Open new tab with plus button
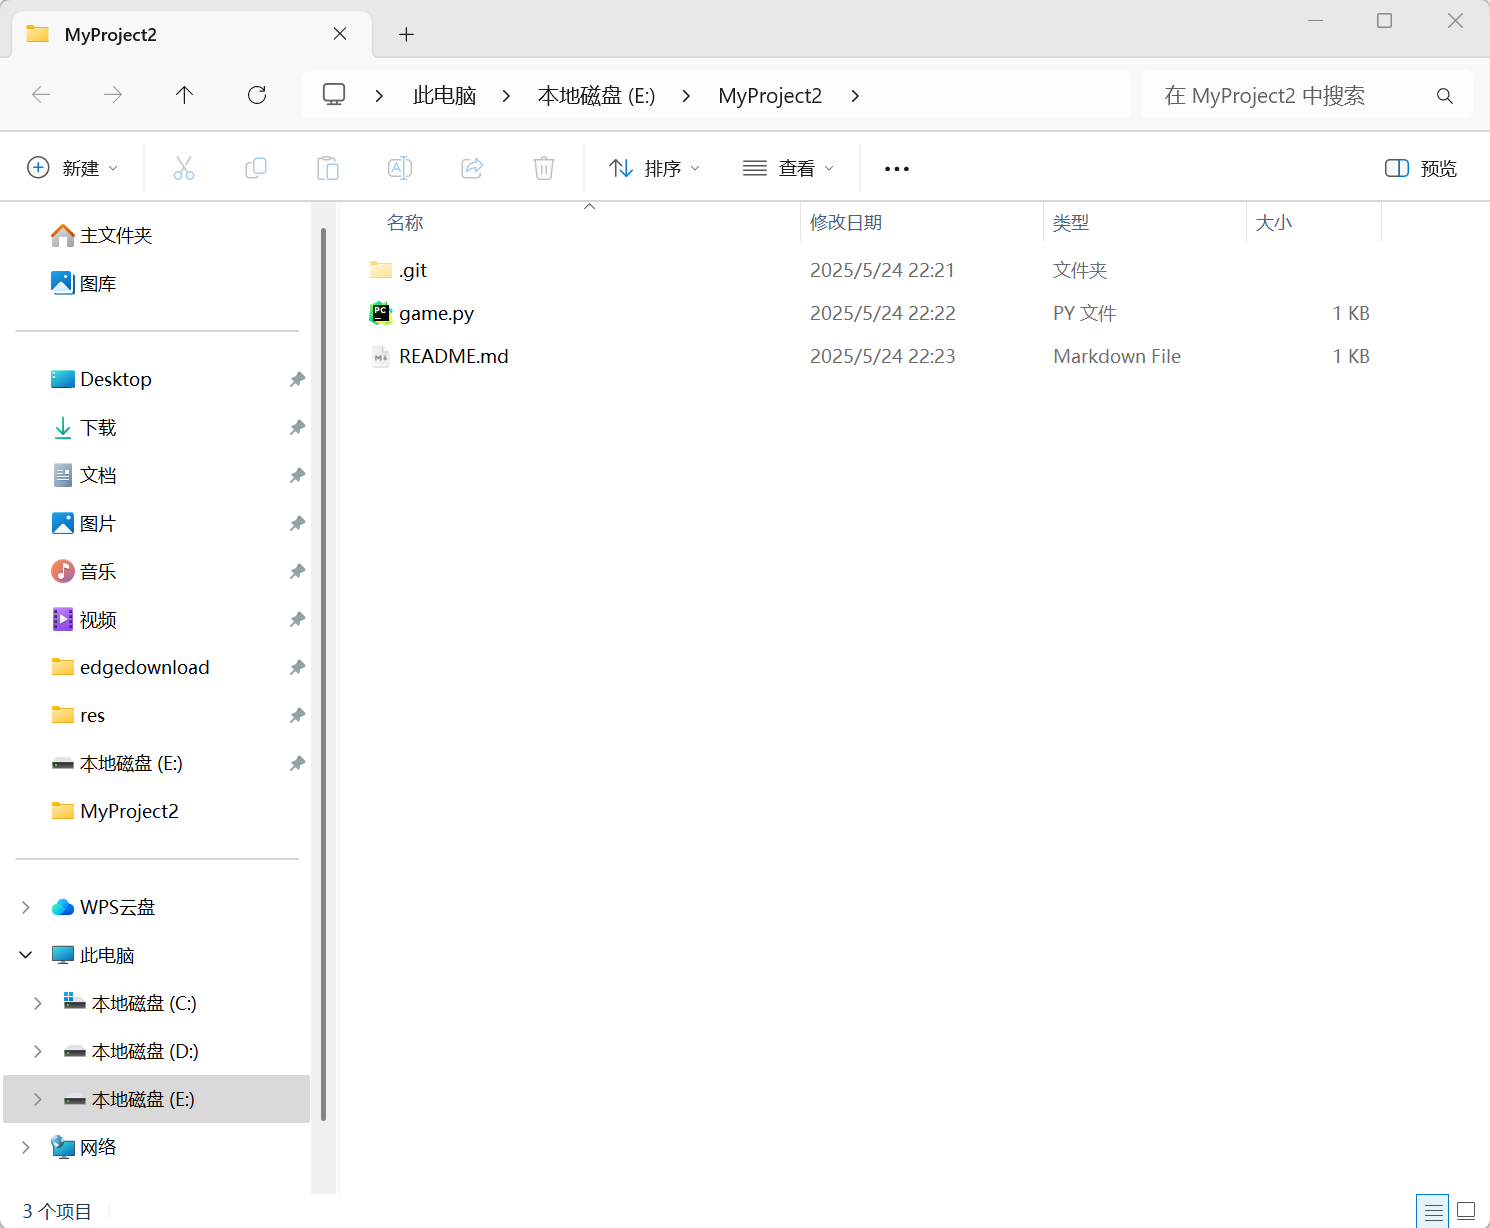This screenshot has height=1228, width=1490. tap(406, 34)
